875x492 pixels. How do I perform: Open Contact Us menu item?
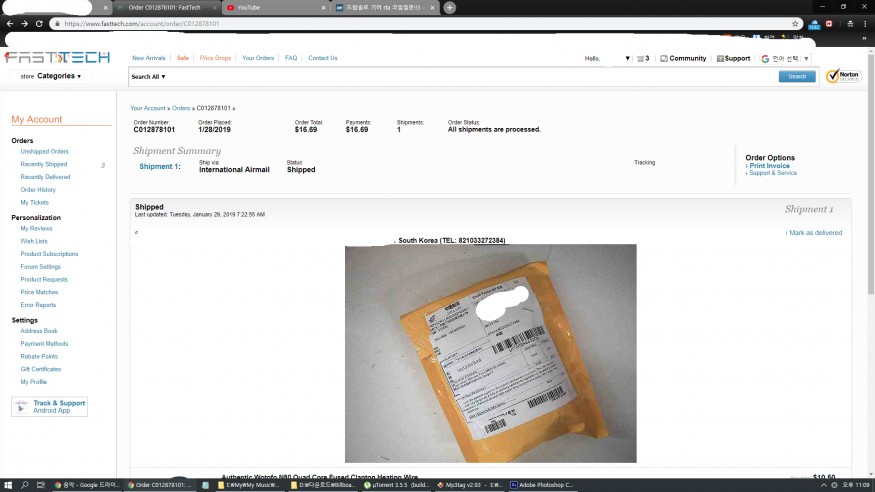(x=323, y=58)
